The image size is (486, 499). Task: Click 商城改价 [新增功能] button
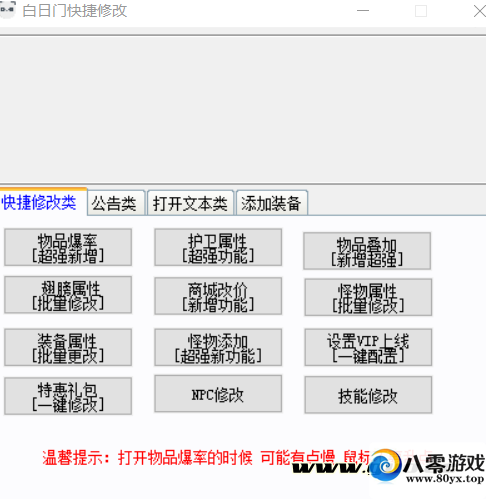point(218,296)
